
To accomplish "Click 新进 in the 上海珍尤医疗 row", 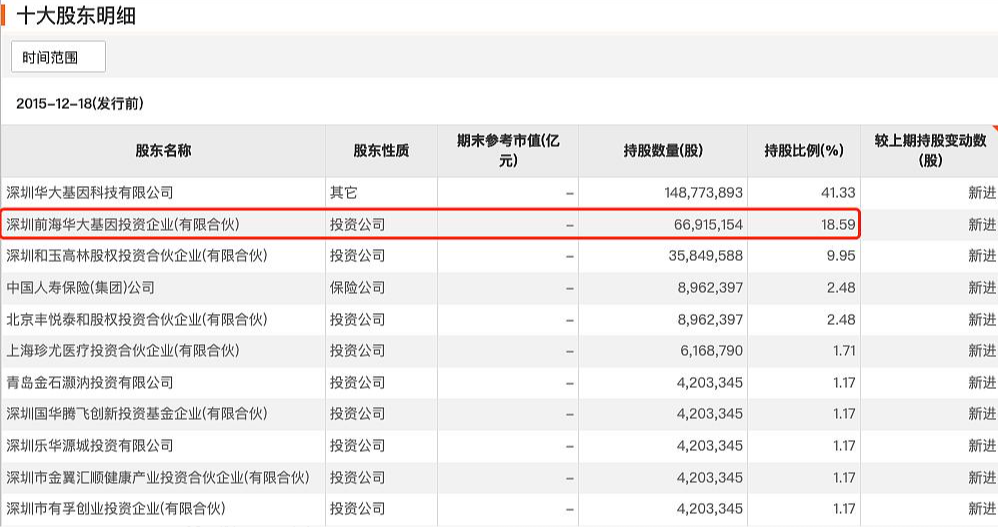I will pos(982,350).
